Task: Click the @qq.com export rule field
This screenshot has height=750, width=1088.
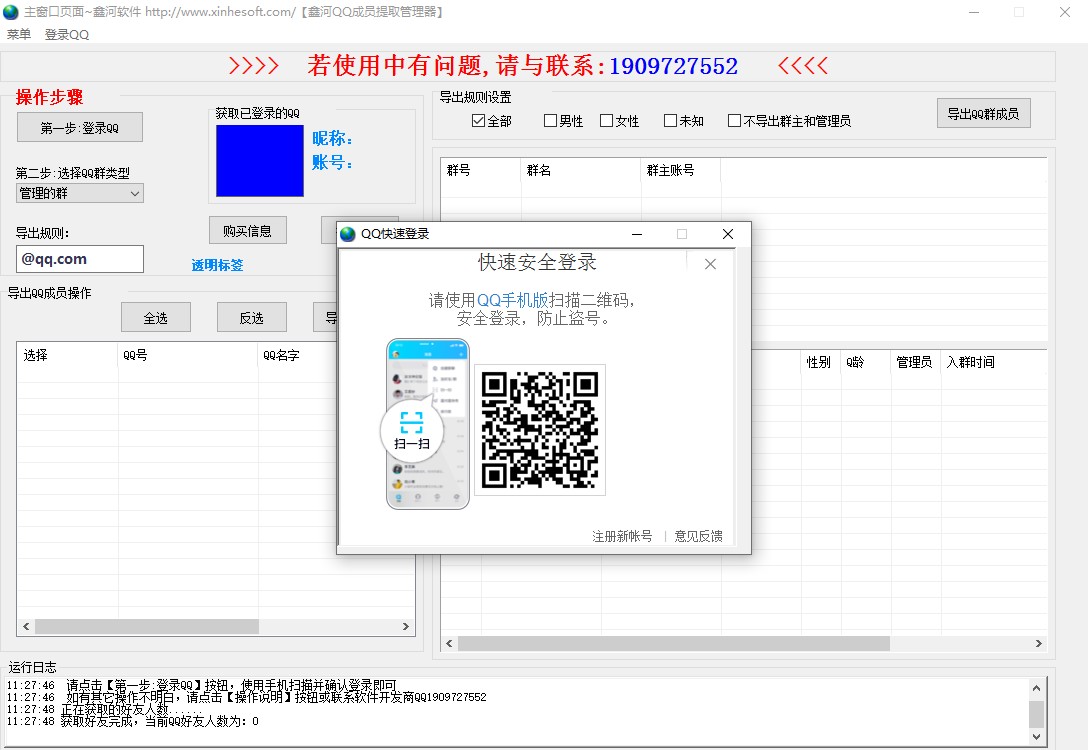Action: coord(80,259)
